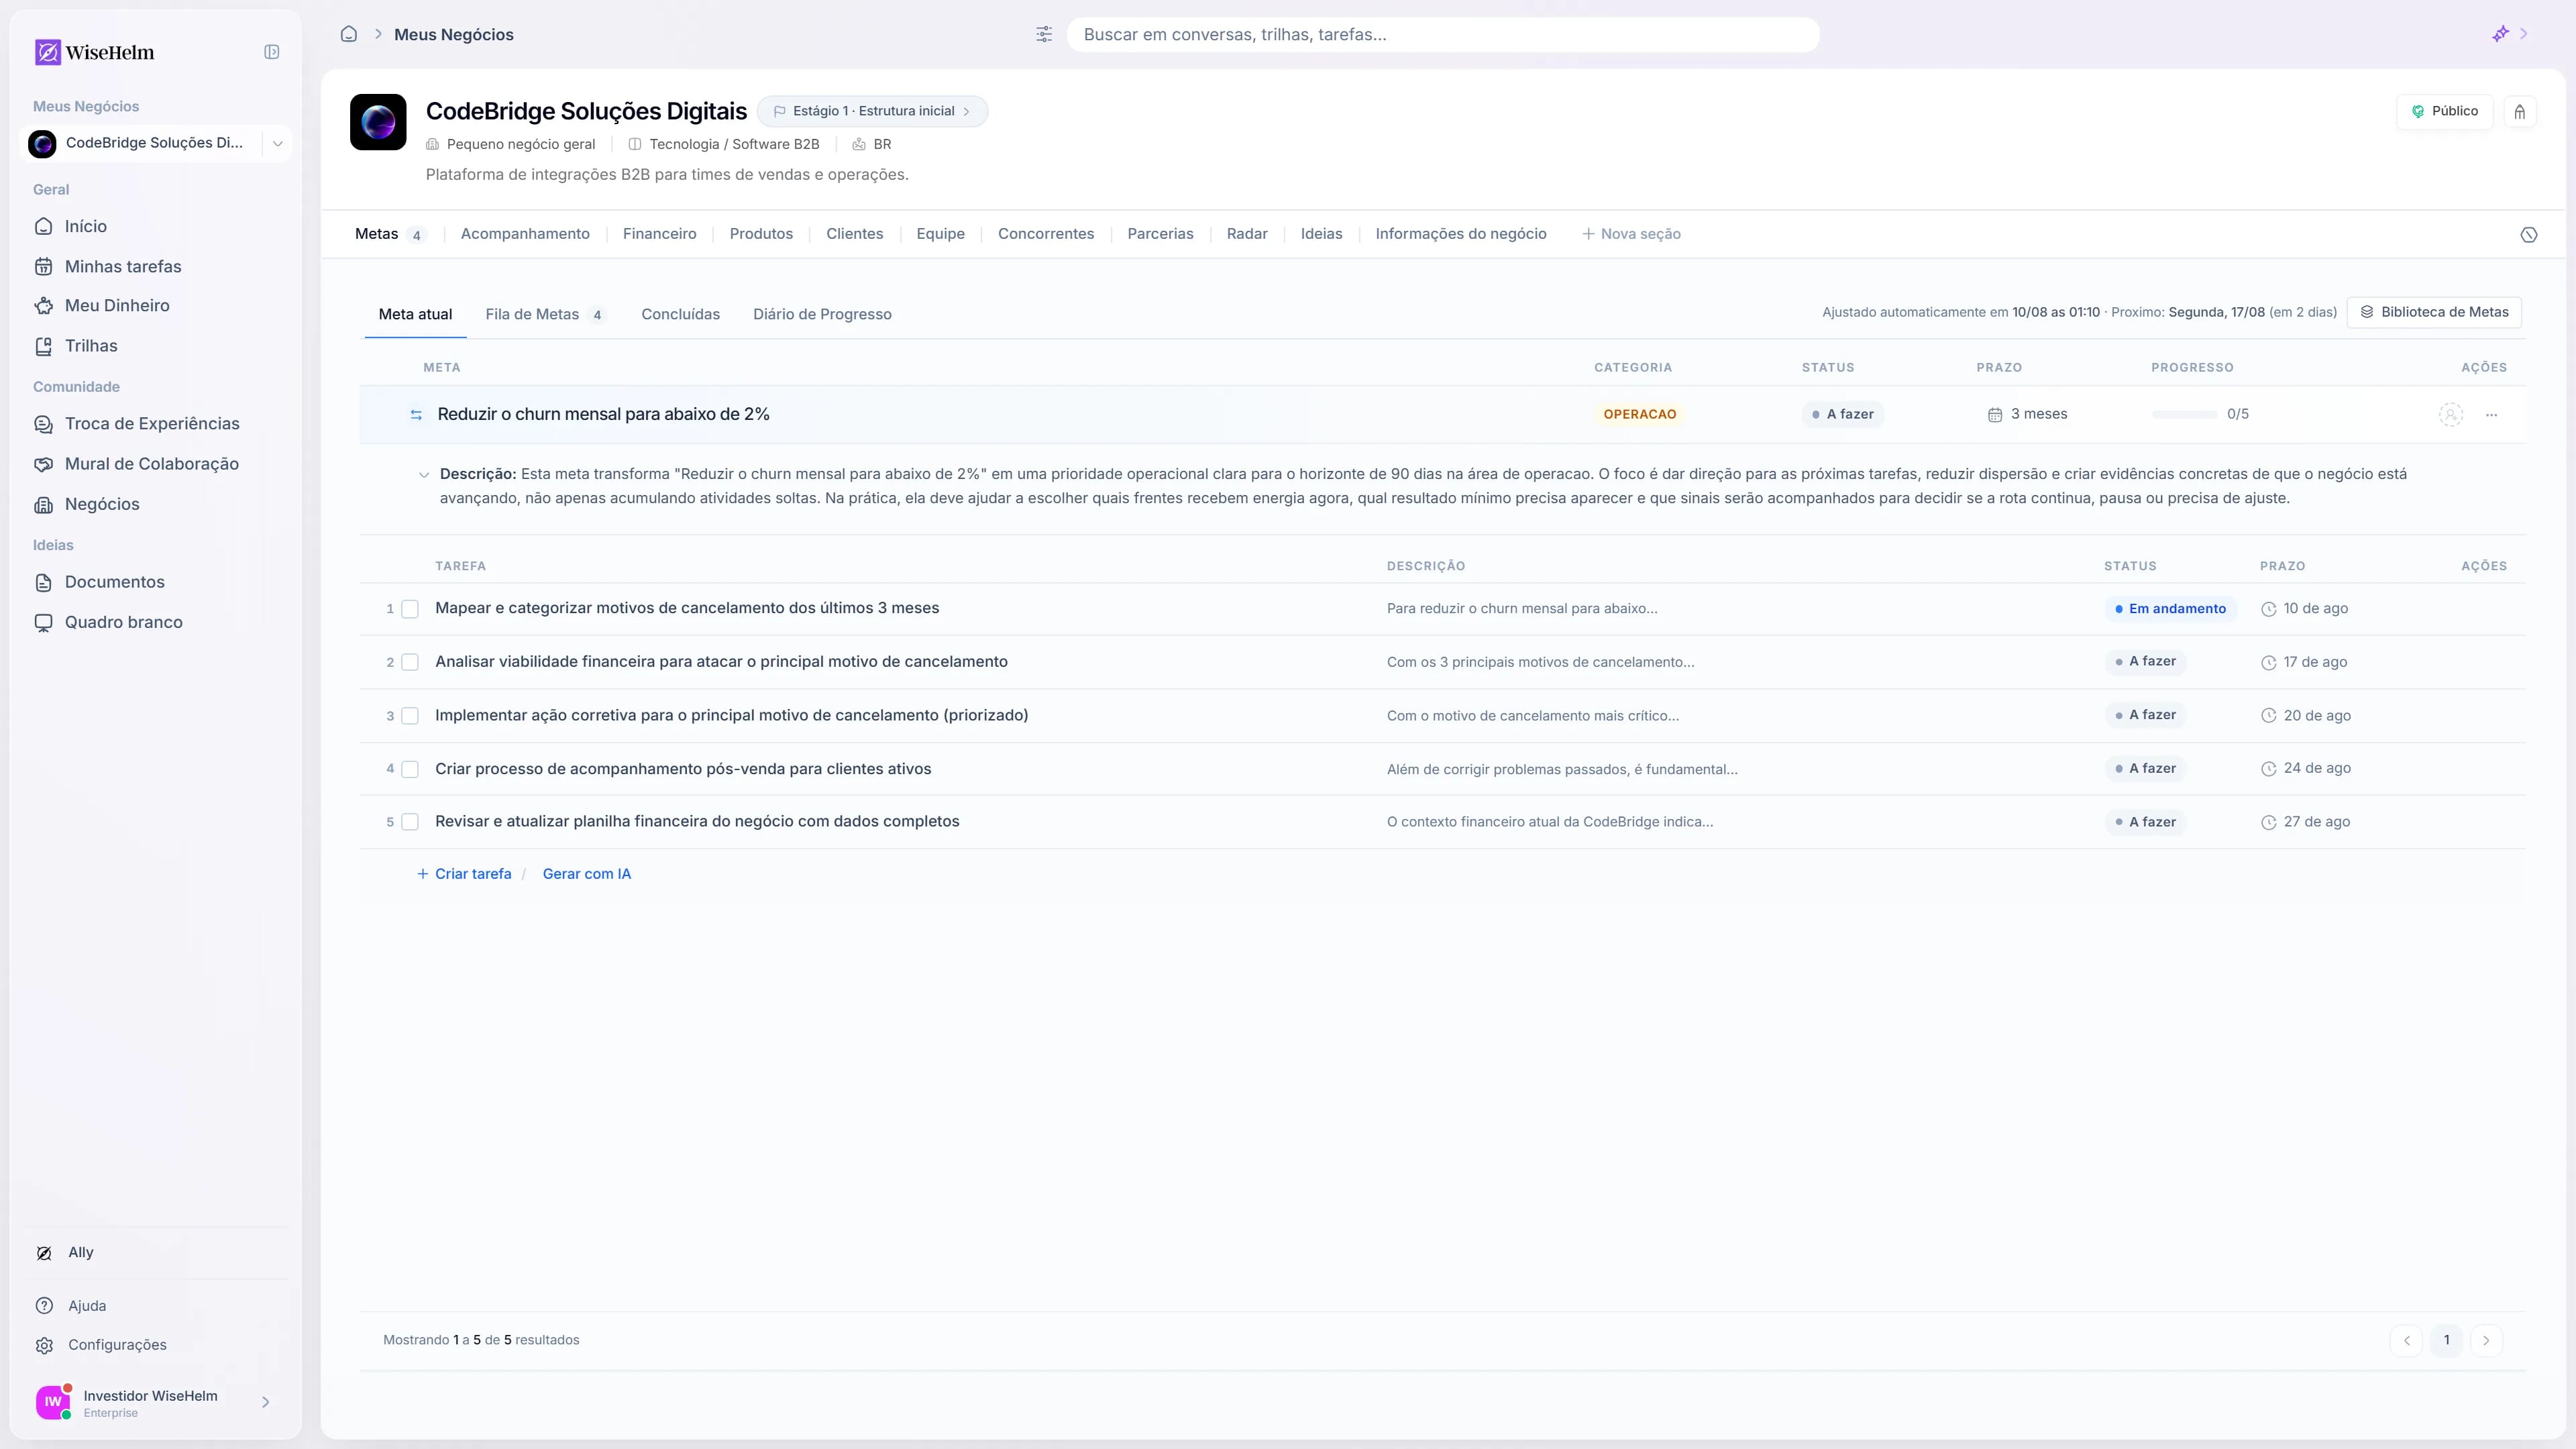Image resolution: width=2576 pixels, height=1449 pixels.
Task: Change status of Revisar planilha task
Action: click(2145, 822)
